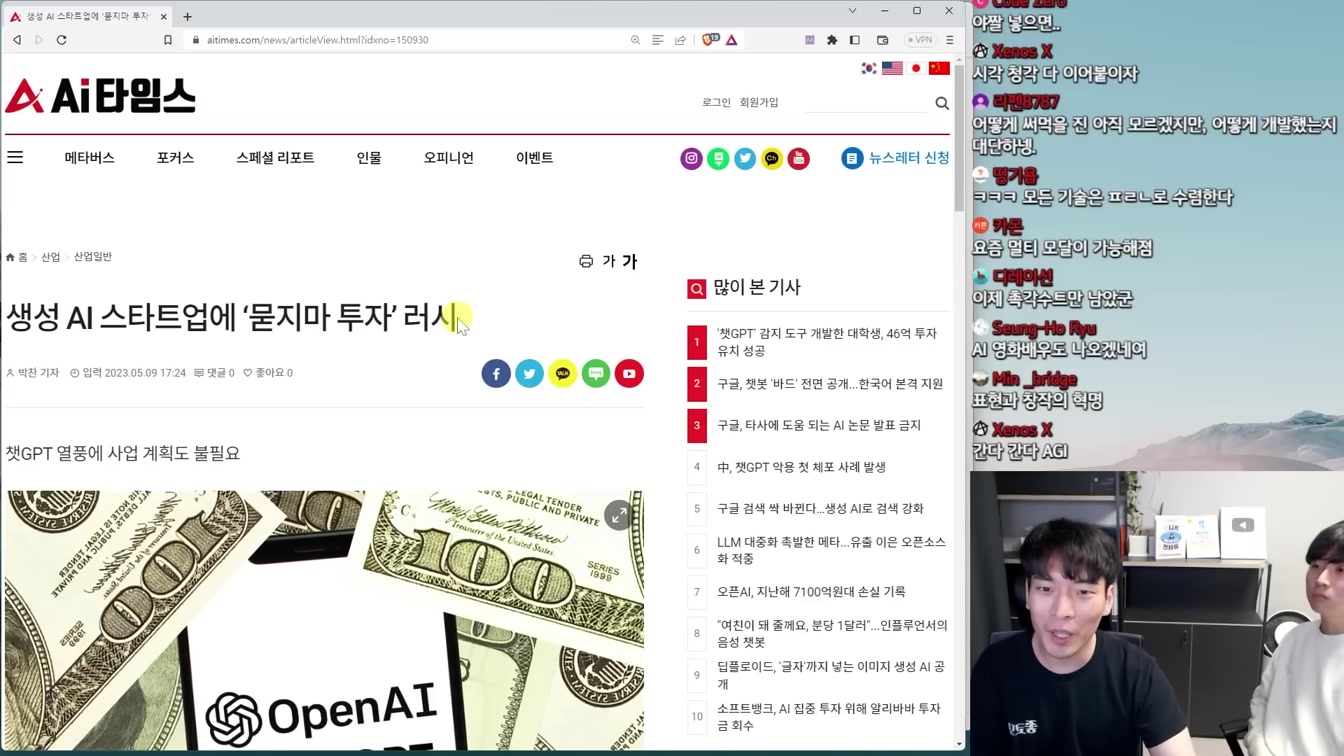Close the AI Times article tab

(x=163, y=16)
